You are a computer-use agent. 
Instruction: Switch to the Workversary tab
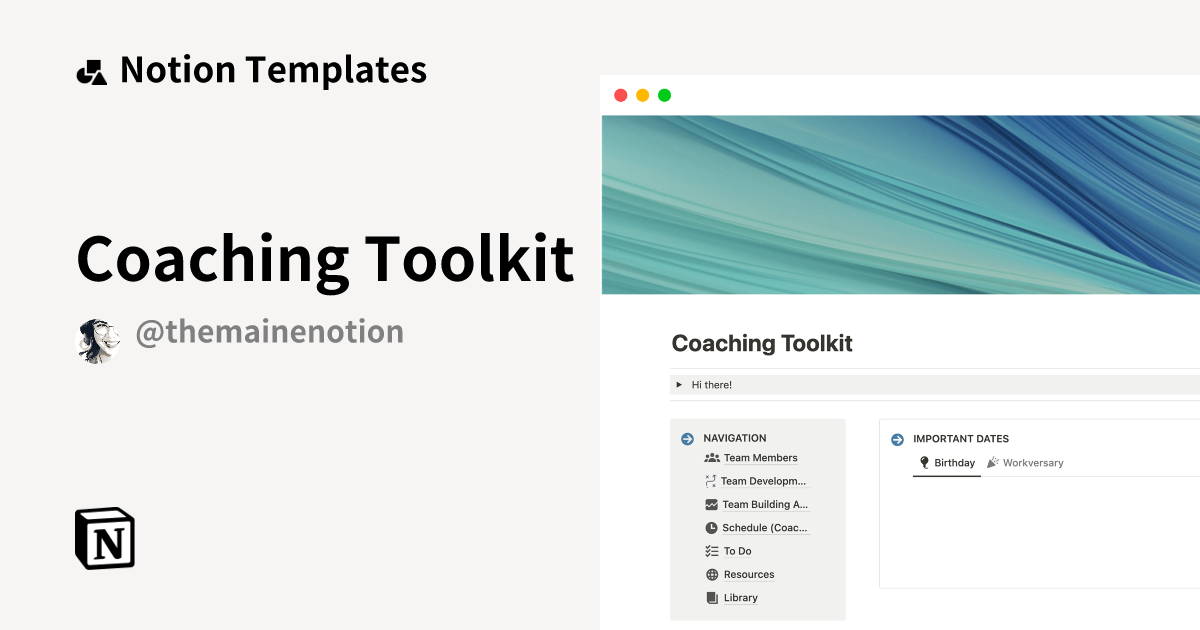click(x=1033, y=462)
